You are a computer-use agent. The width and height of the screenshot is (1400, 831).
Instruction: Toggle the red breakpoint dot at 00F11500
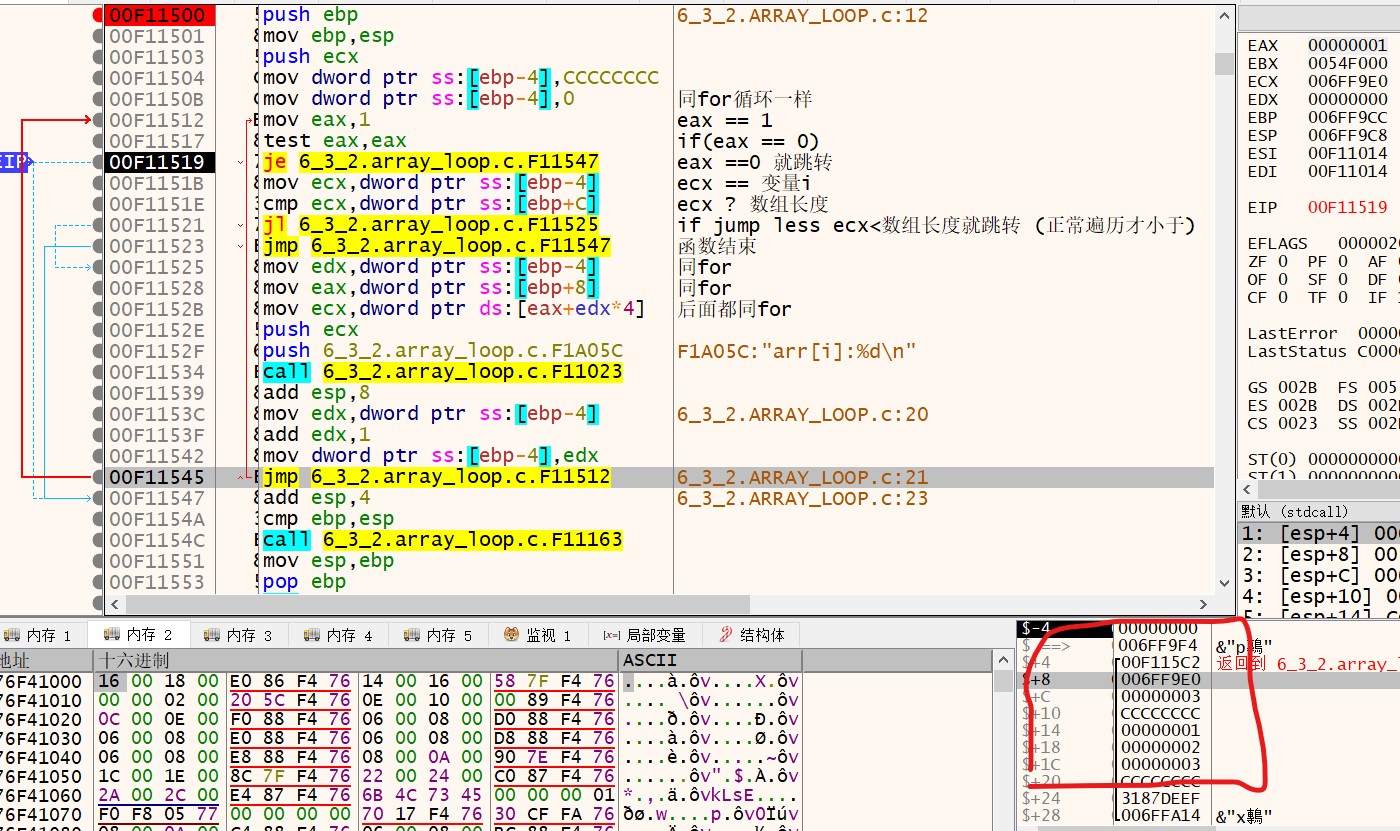(x=98, y=15)
